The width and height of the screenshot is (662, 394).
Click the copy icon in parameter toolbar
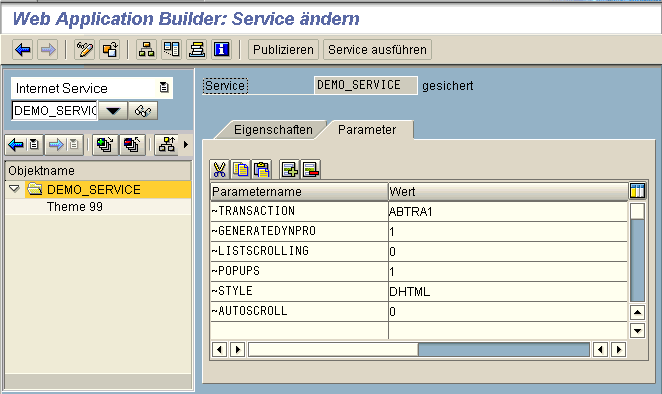point(241,169)
